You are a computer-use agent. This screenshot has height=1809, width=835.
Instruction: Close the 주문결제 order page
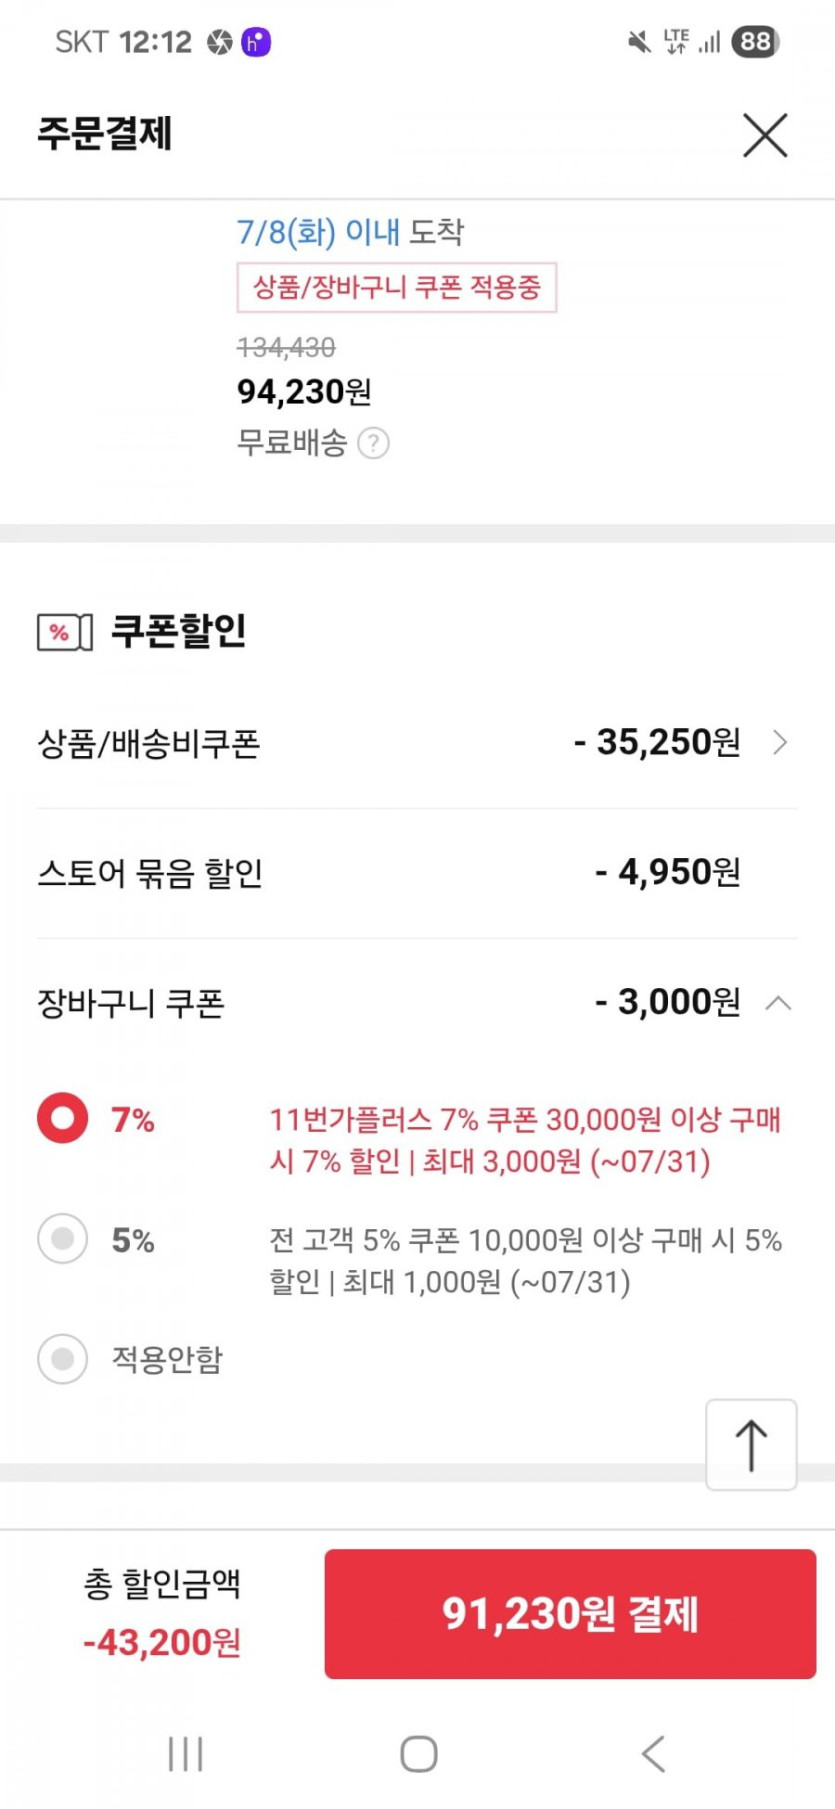coord(765,135)
